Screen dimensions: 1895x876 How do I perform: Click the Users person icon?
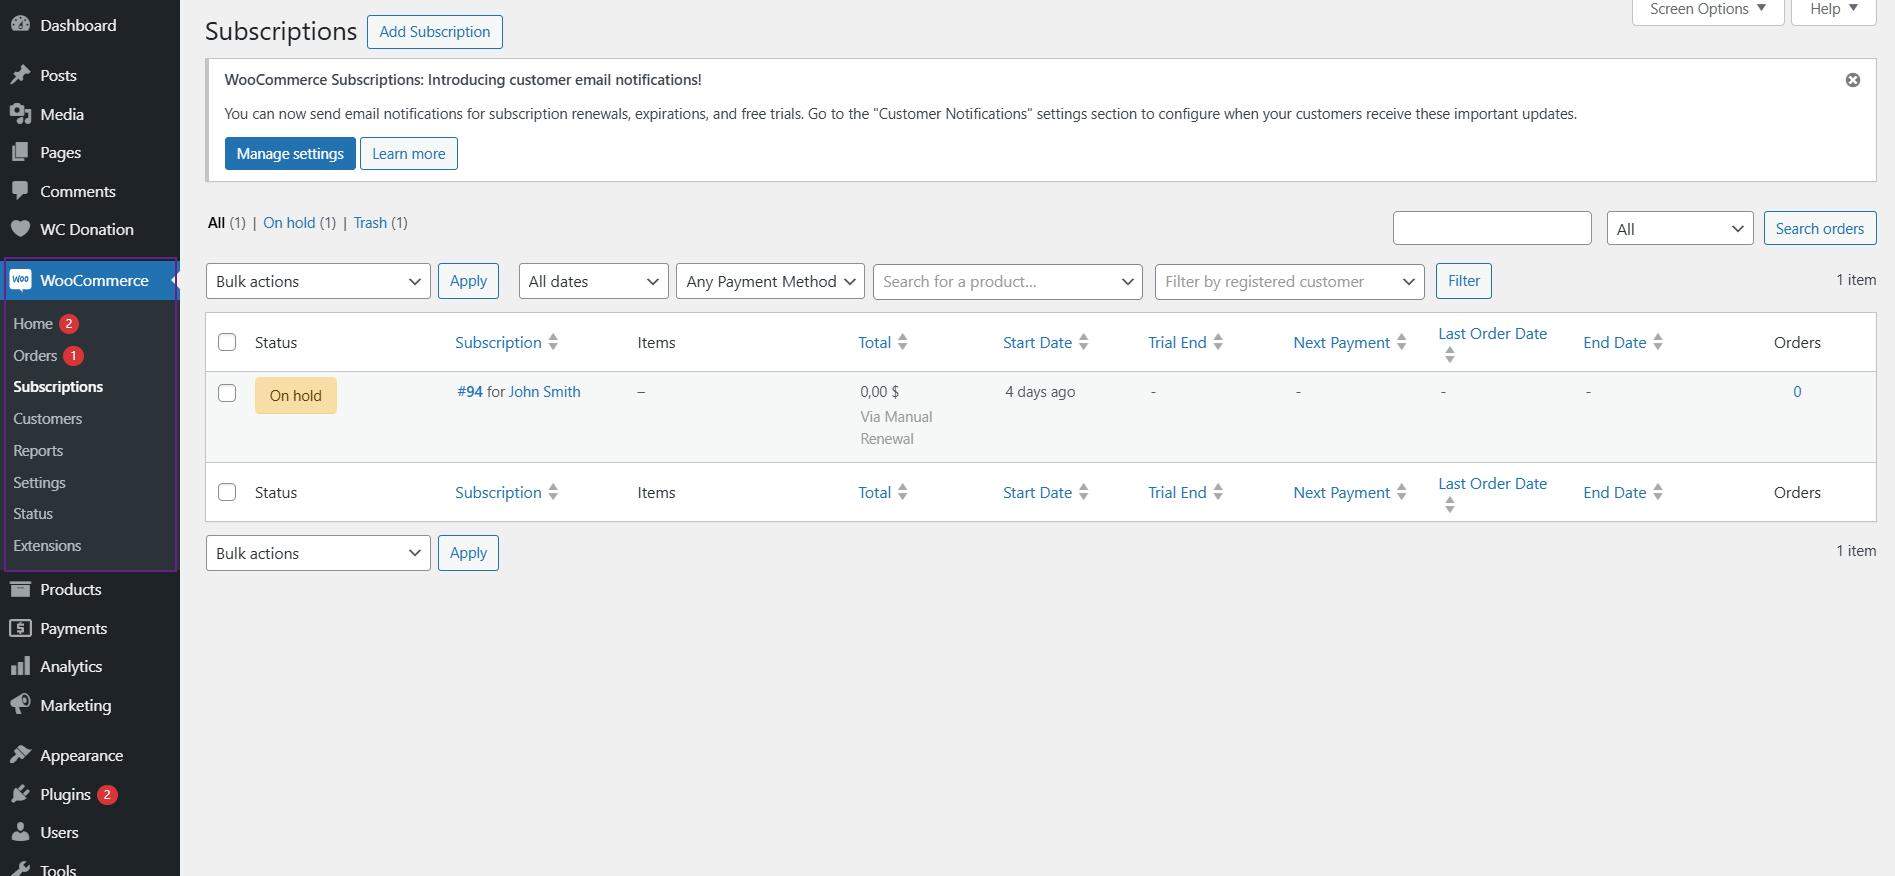tap(20, 832)
